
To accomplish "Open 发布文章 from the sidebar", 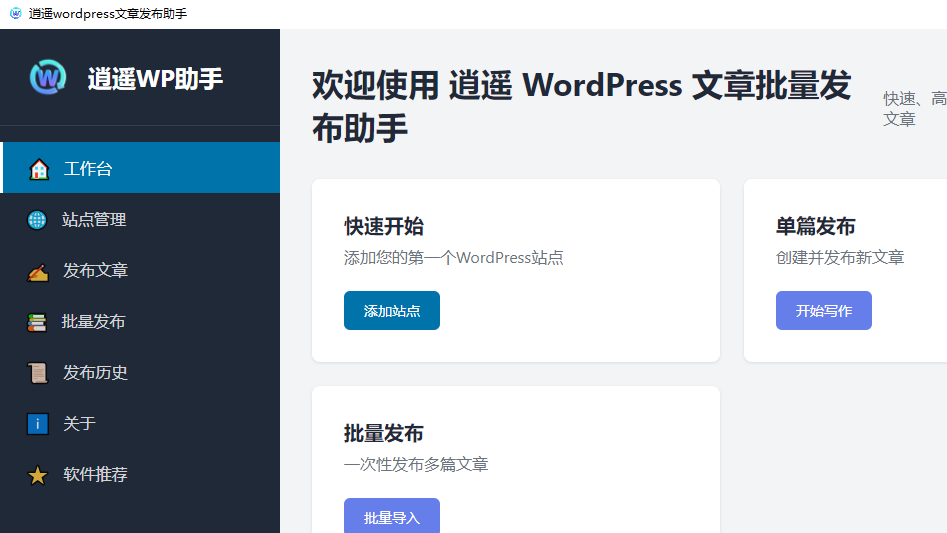I will (x=140, y=270).
